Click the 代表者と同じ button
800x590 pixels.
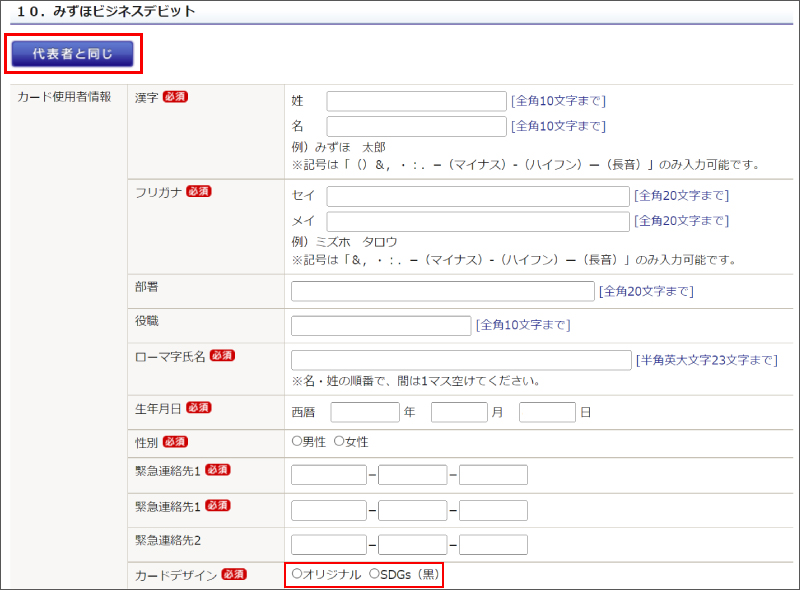pos(72,54)
